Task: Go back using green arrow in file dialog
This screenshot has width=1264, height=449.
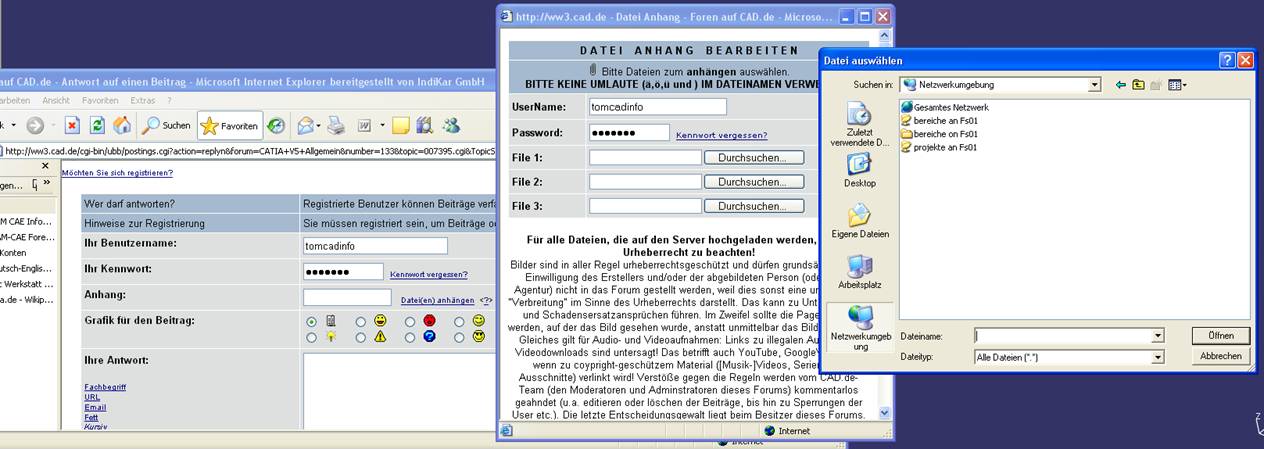Action: (1121, 85)
